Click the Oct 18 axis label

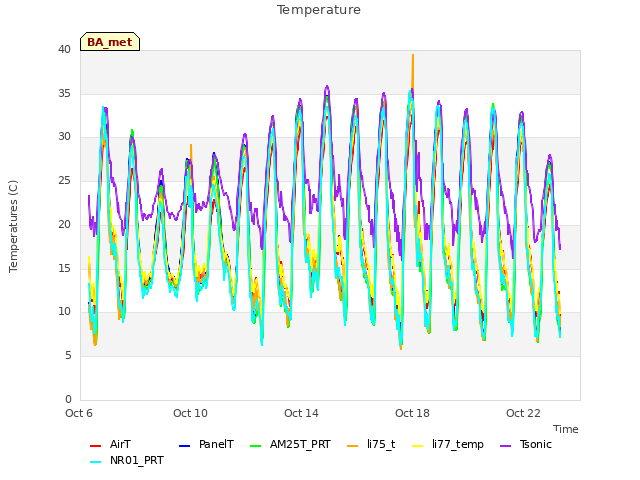click(412, 413)
